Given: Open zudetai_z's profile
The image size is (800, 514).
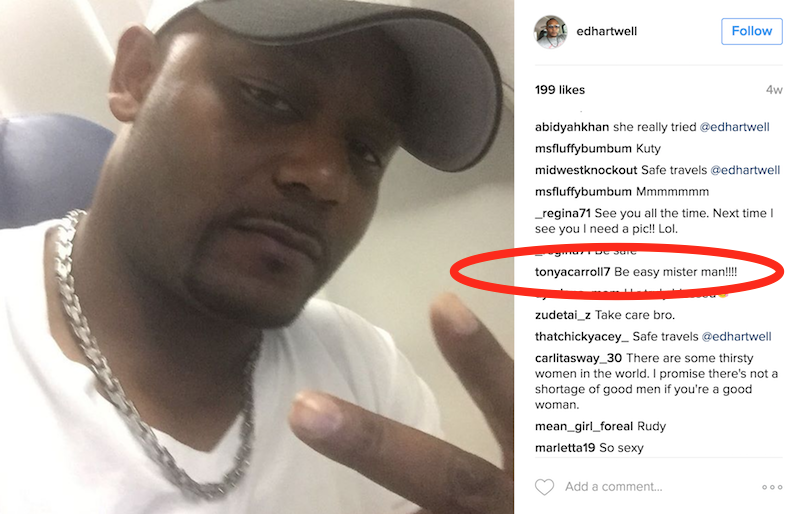Looking at the screenshot, I should (x=563, y=315).
